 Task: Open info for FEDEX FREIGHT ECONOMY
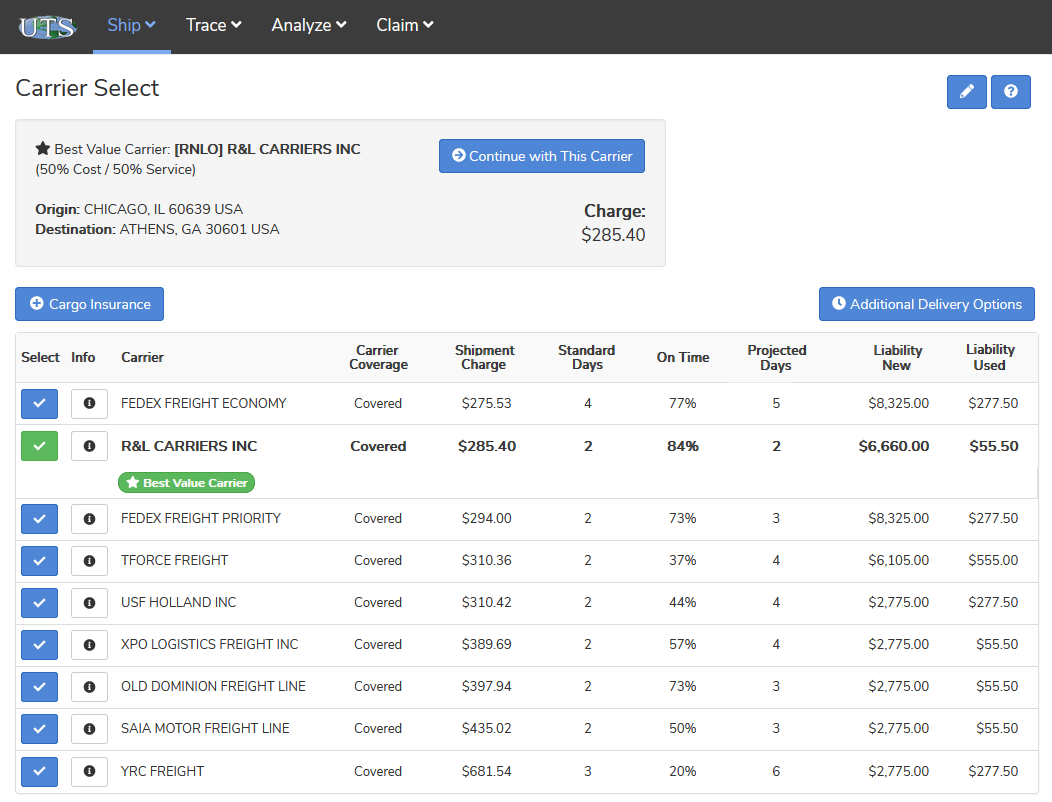click(x=89, y=403)
